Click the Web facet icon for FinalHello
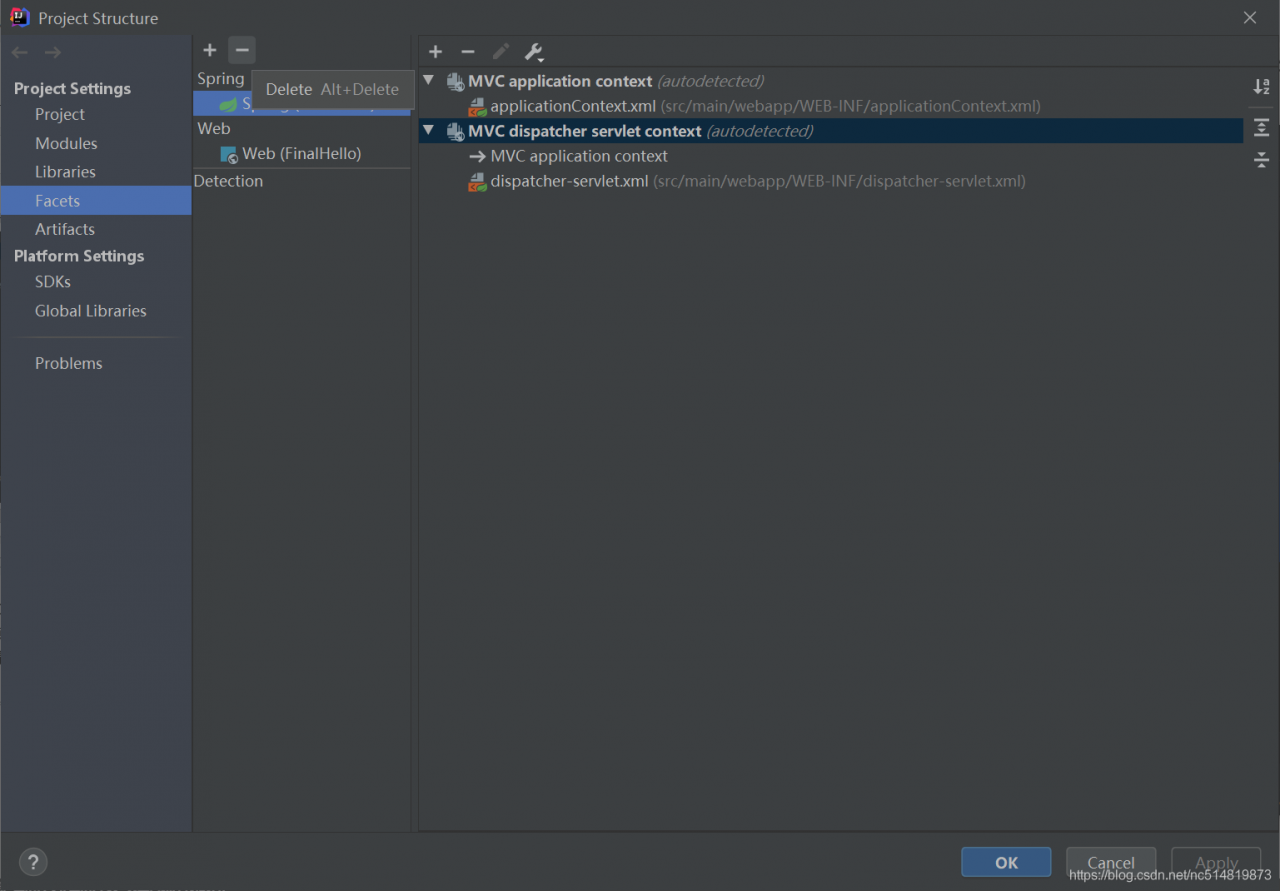This screenshot has width=1280, height=891. [229, 154]
